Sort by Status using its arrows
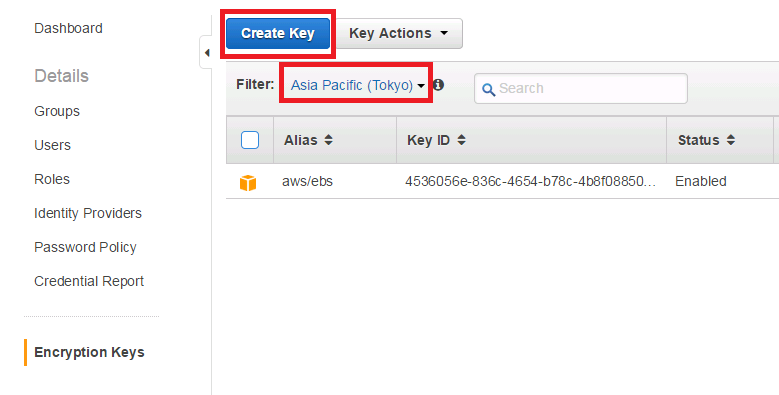 [x=730, y=140]
